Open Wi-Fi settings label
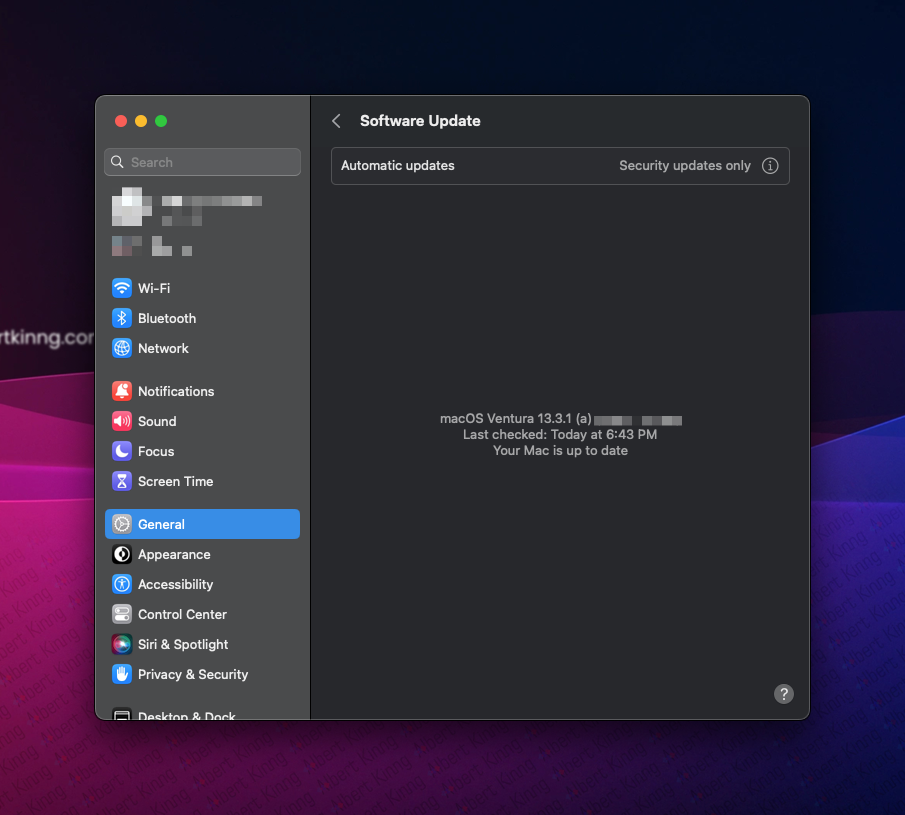Viewport: 905px width, 815px height. coord(154,288)
